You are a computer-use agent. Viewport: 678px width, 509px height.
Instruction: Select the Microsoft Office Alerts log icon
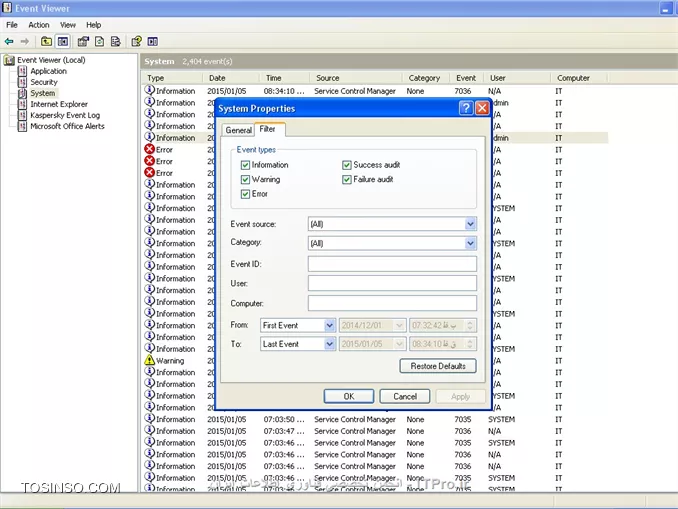point(22,126)
